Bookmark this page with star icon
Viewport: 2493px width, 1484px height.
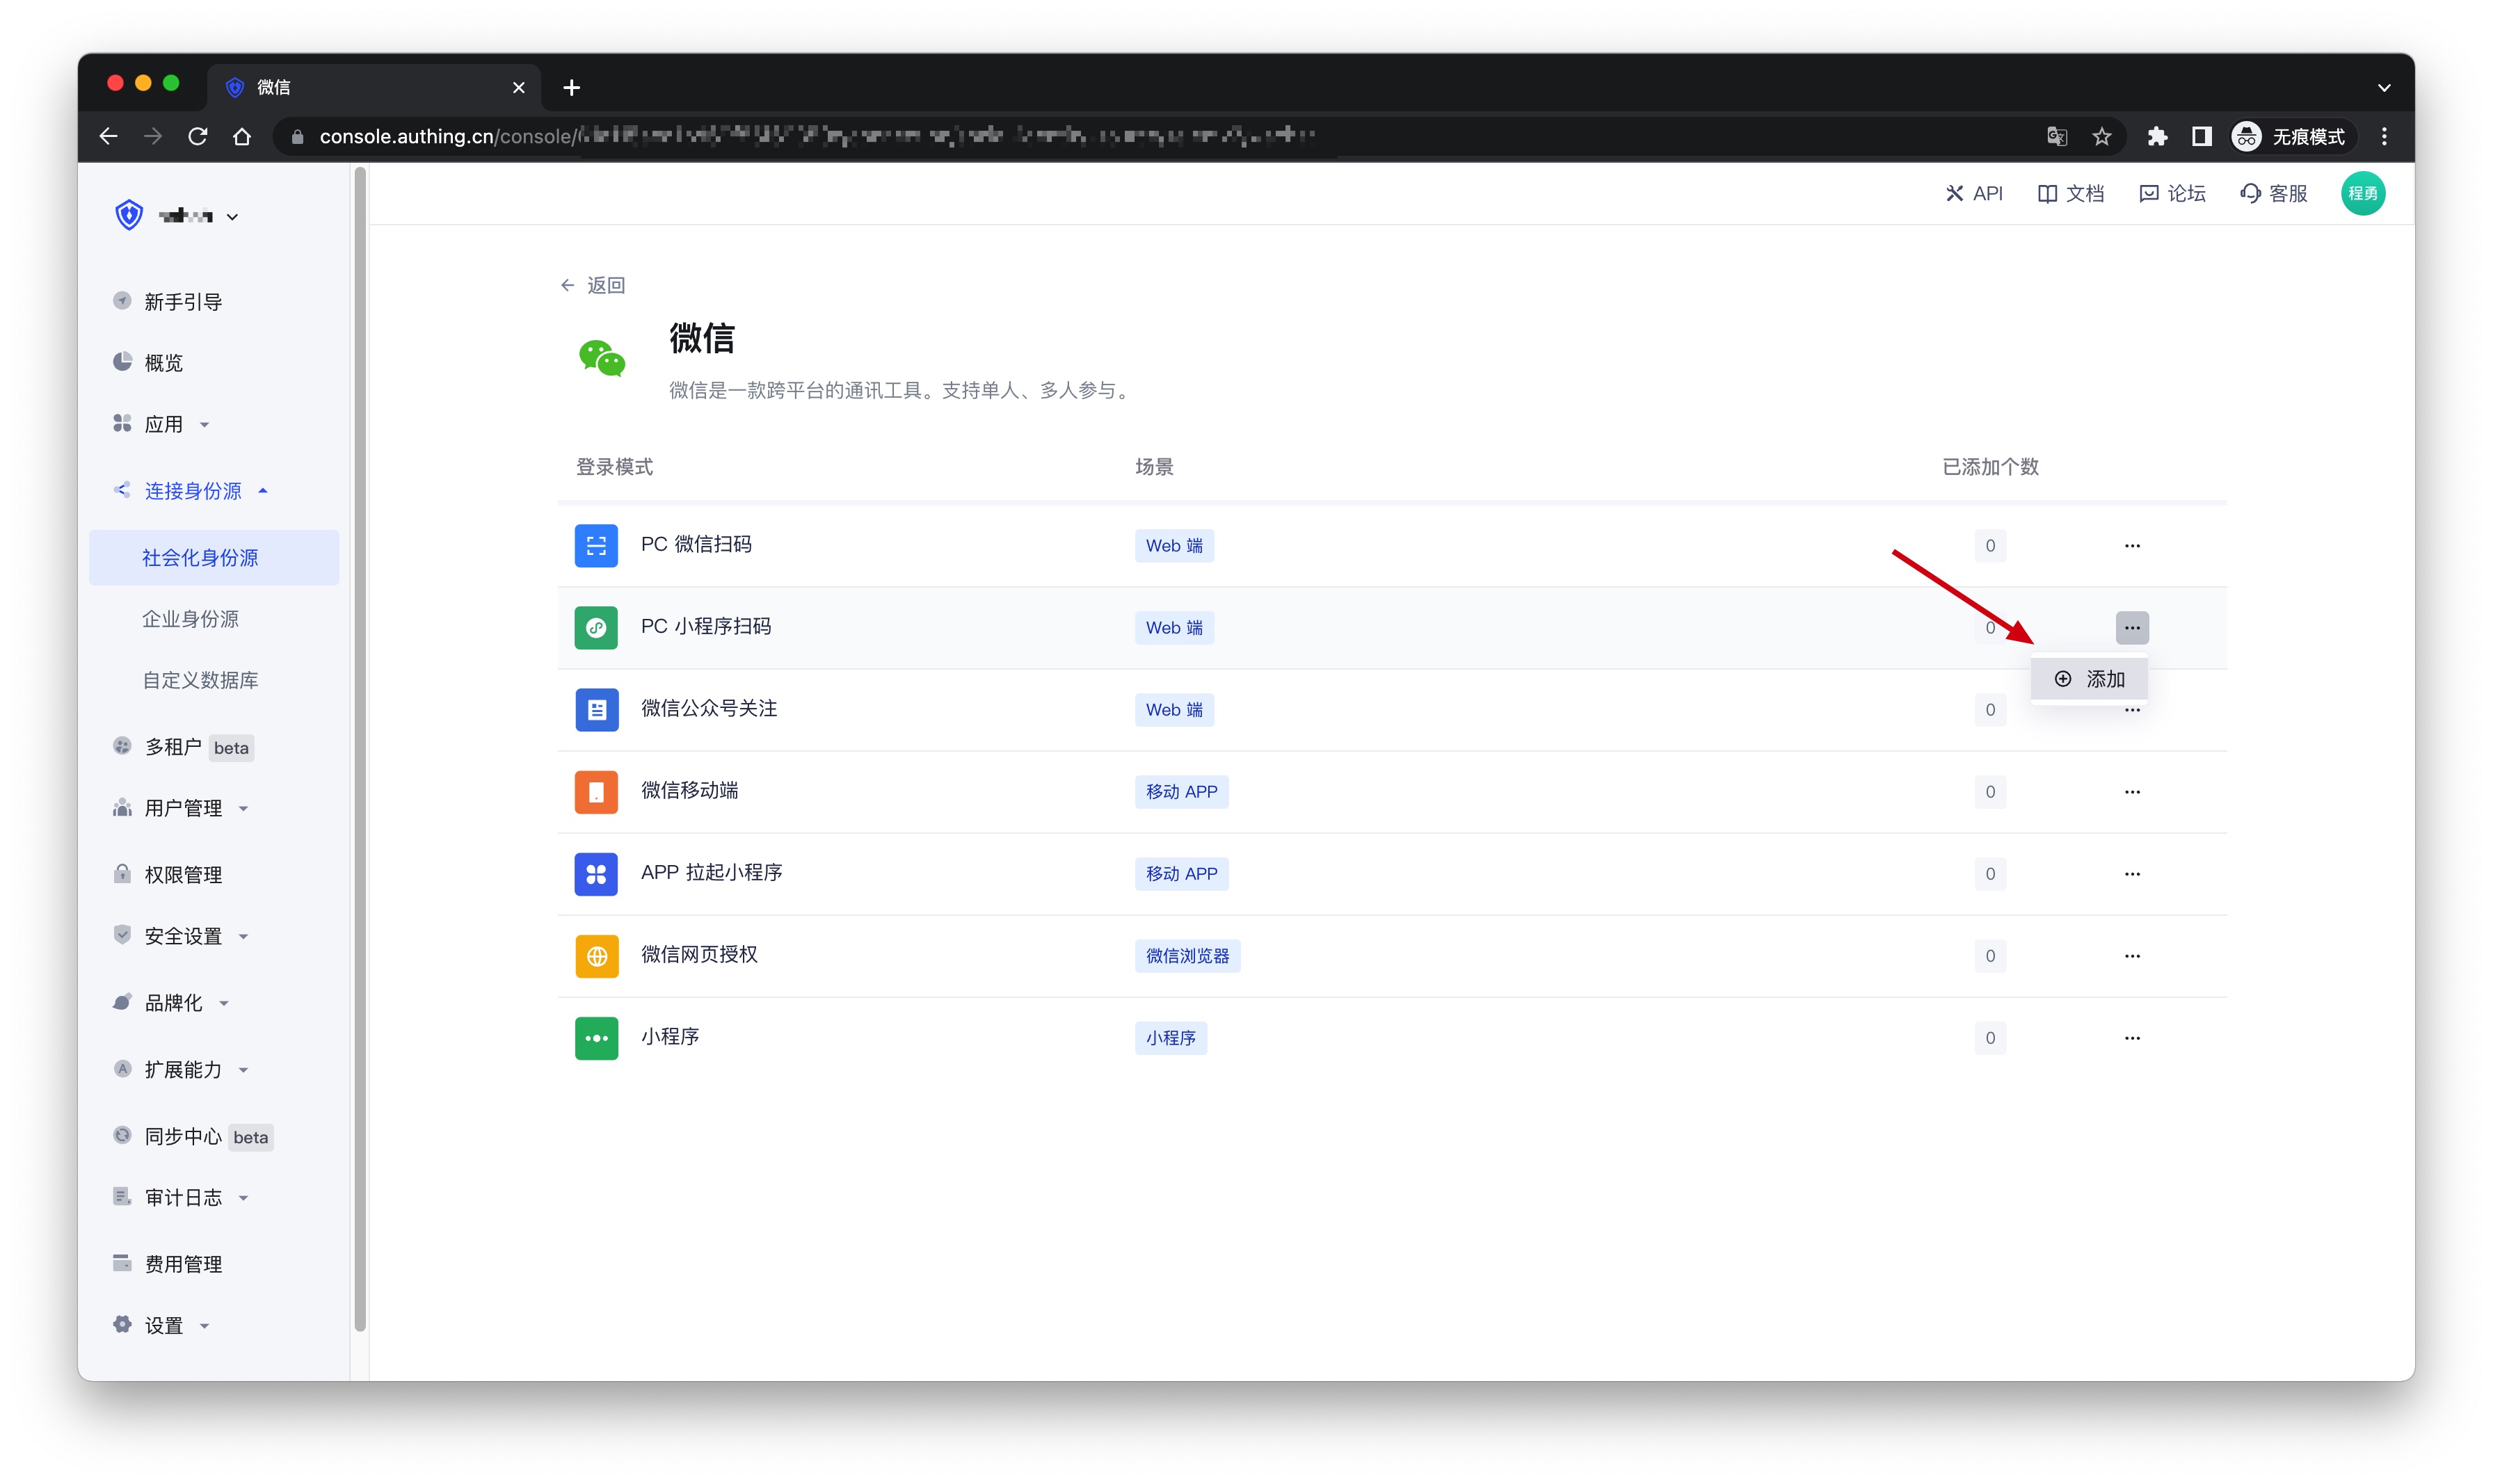(2101, 137)
